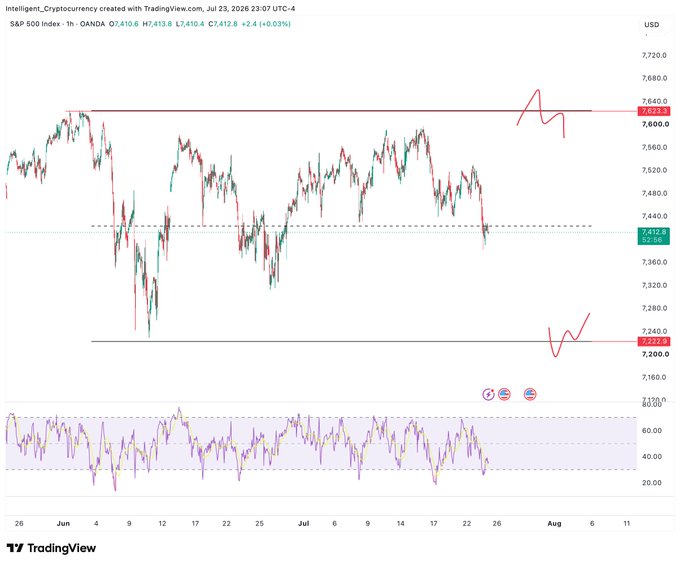Click the RSI 20.00 axis label
This screenshot has width=680, height=565.
pos(651,483)
